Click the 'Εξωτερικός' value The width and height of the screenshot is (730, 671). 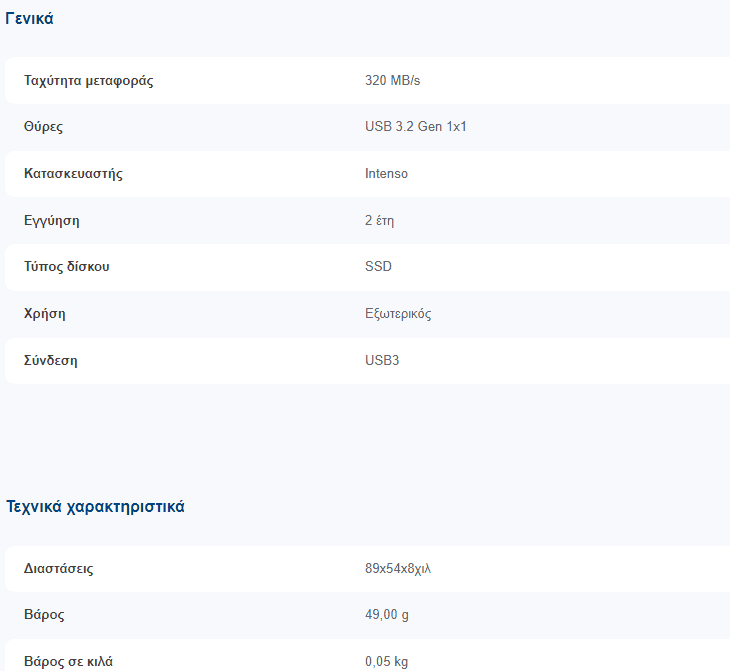[x=398, y=313]
